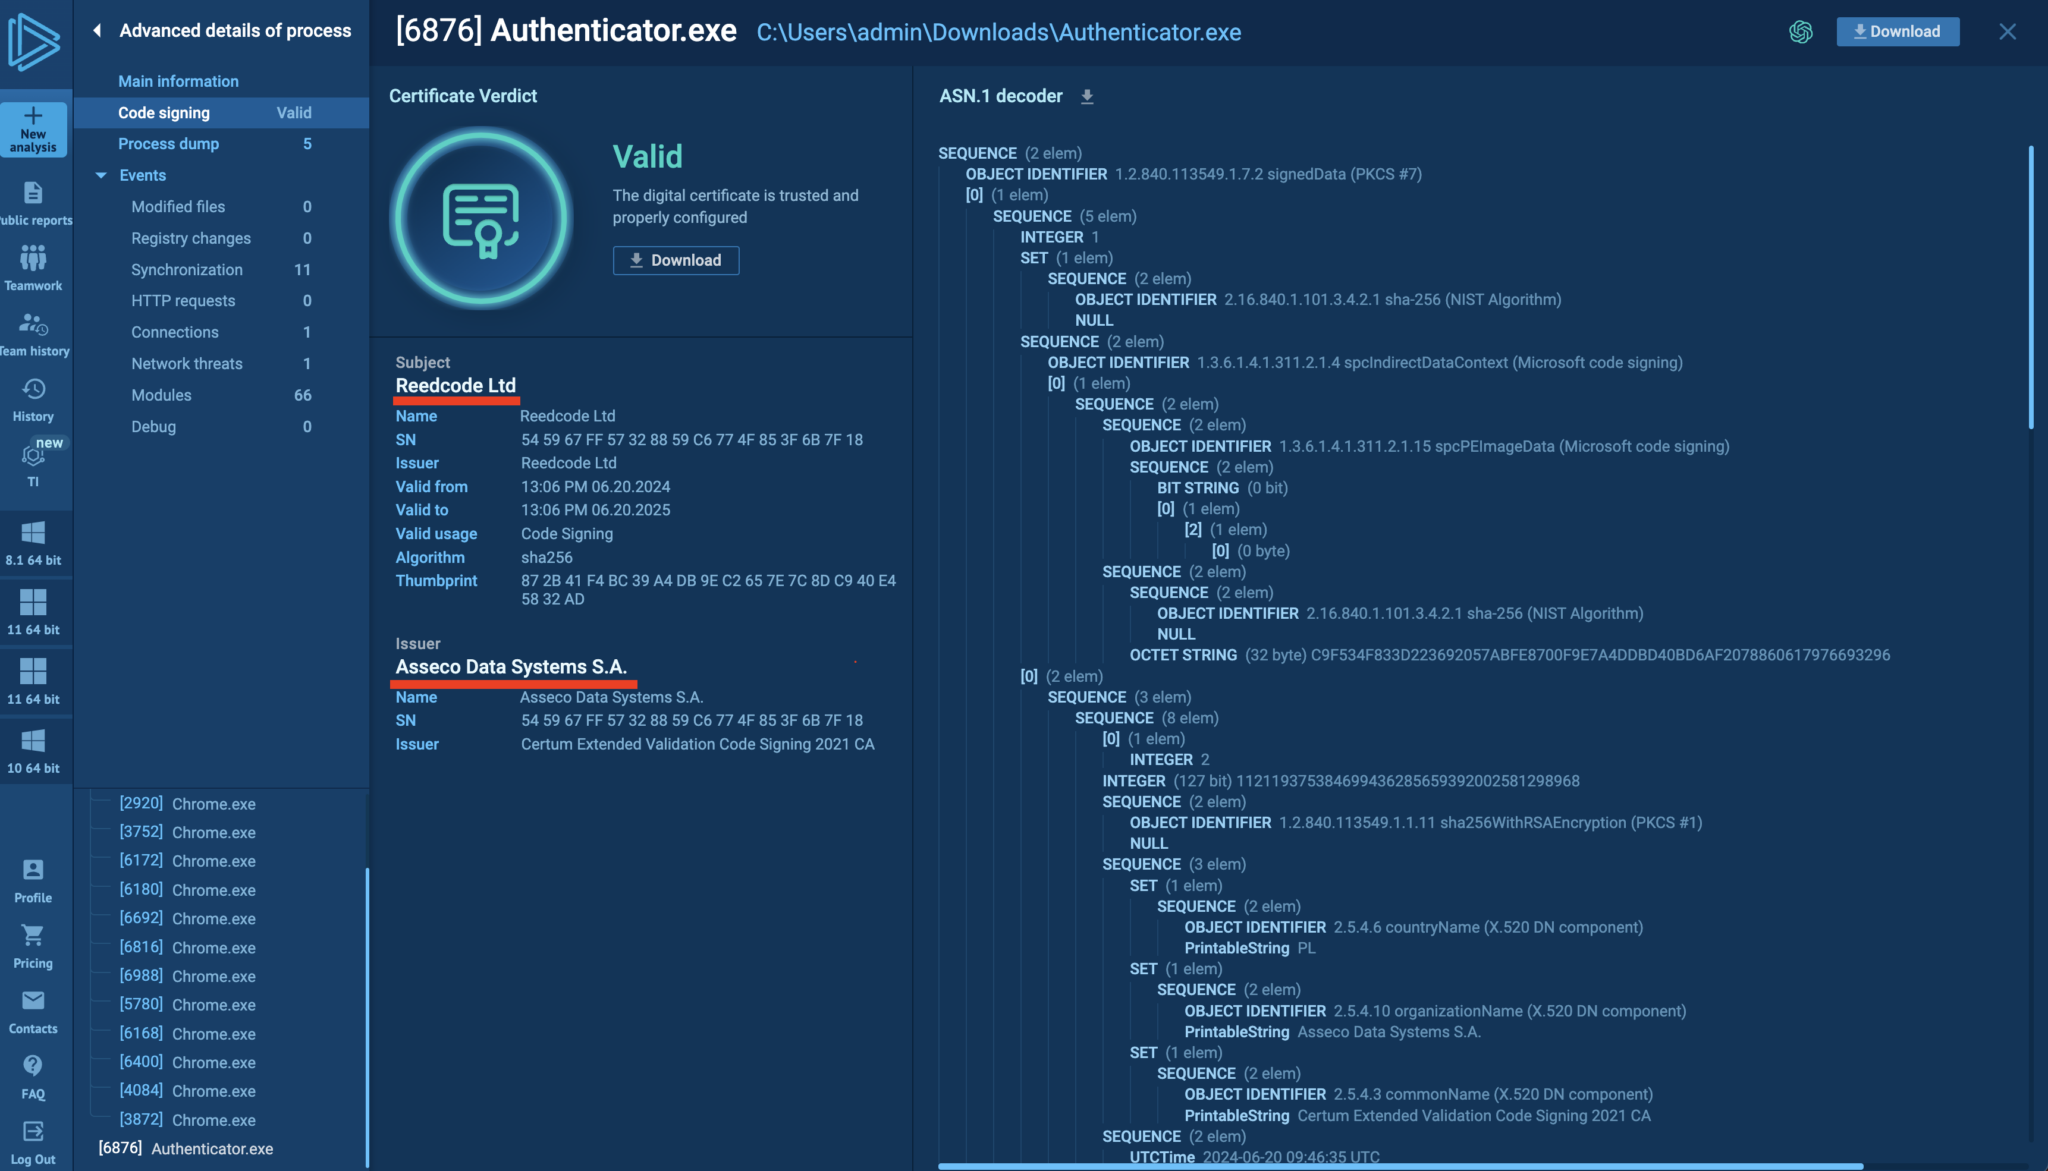Collapse the Events section arrow

(x=101, y=175)
